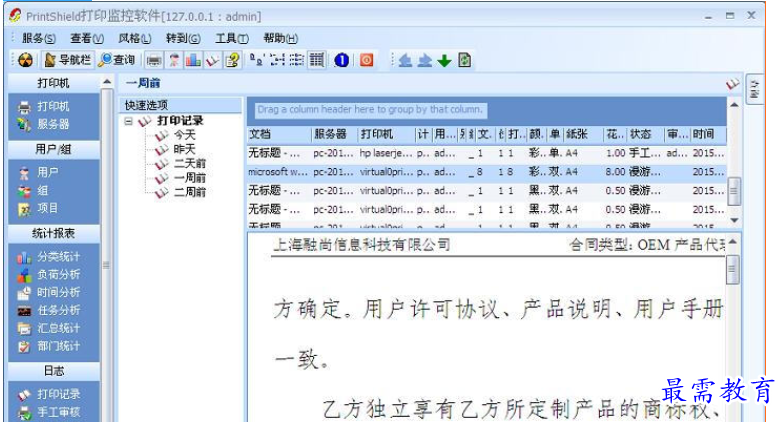Open 时间分析 report
This screenshot has height=422, width=783.
pos(49,292)
